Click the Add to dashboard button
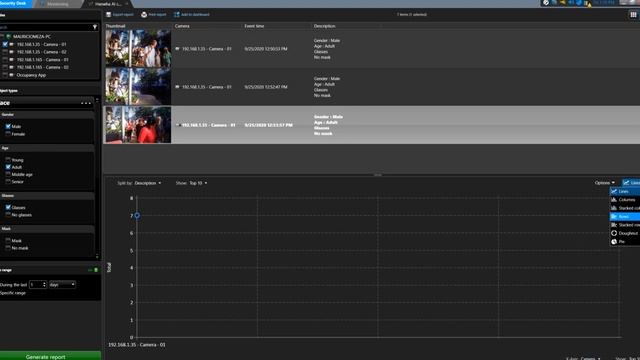 pyautogui.click(x=191, y=15)
